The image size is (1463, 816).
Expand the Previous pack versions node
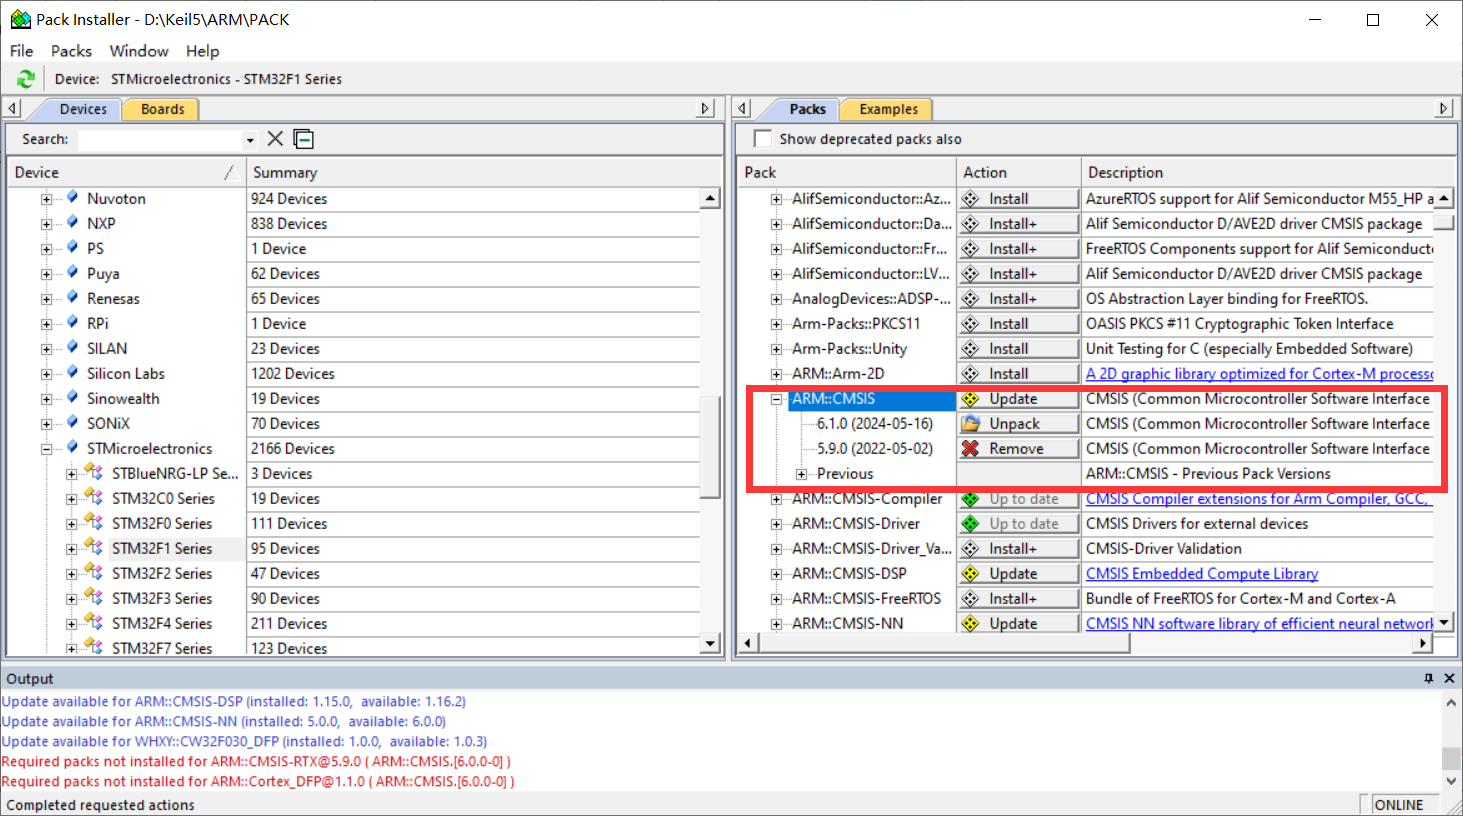click(802, 474)
